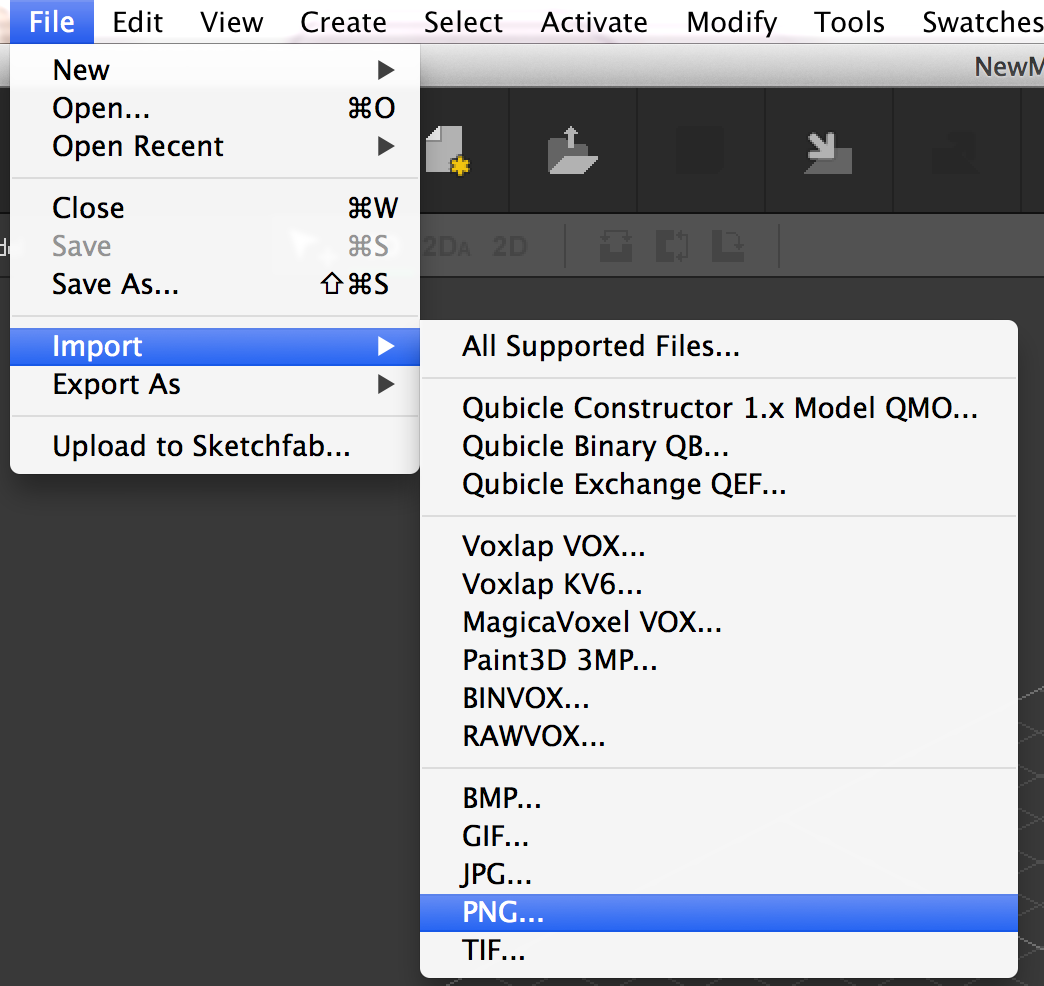The width and height of the screenshot is (1044, 986).
Task: Import Voxlap VOX... file
Action: (719, 546)
